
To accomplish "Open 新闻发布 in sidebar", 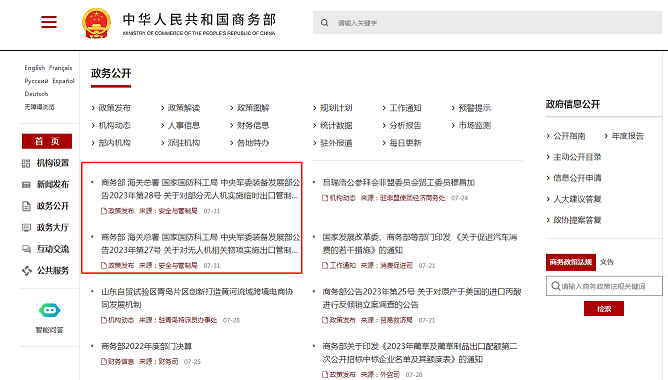I will point(53,184).
